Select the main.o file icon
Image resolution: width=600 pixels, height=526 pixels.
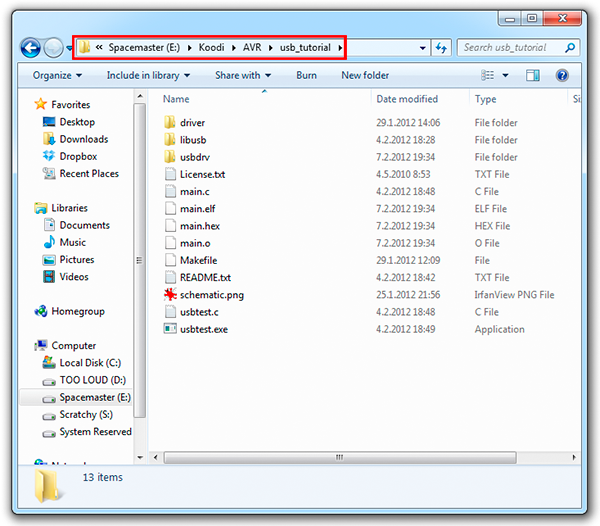point(170,243)
